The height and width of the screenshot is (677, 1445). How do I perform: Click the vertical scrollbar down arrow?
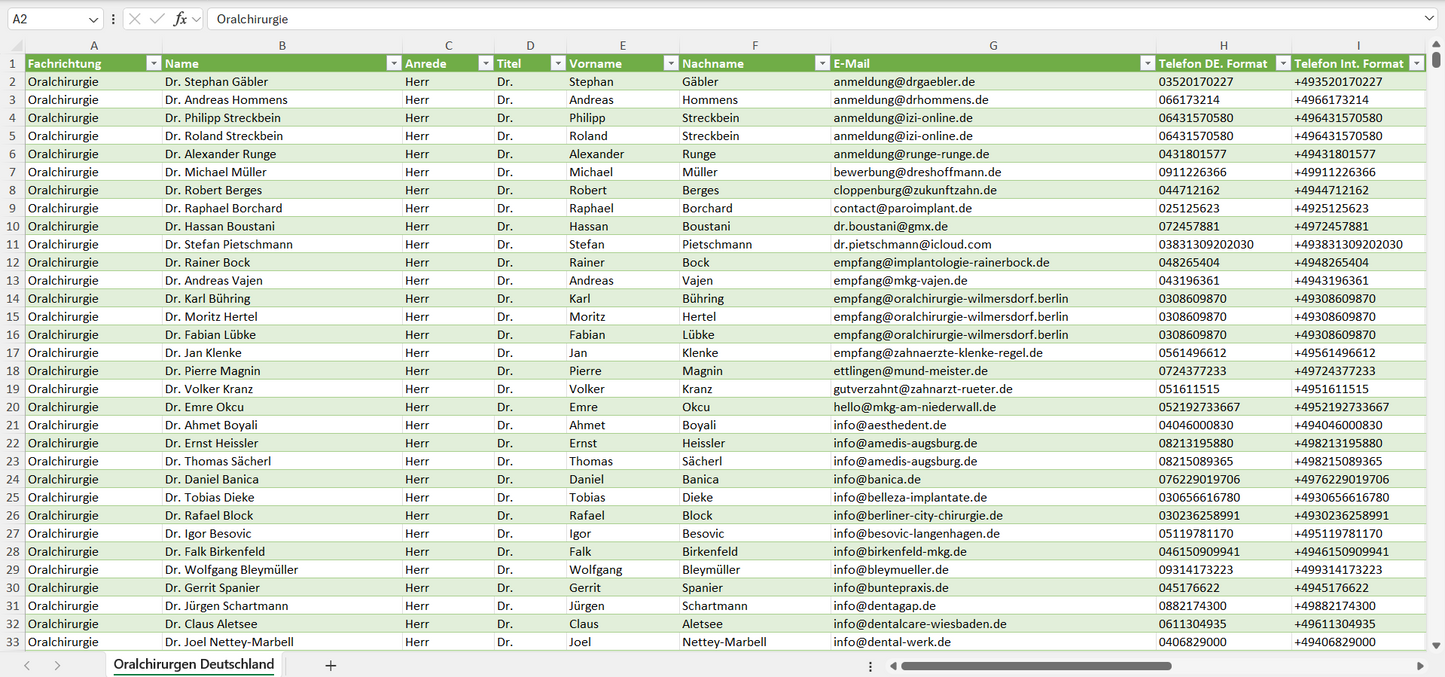coord(1437,646)
